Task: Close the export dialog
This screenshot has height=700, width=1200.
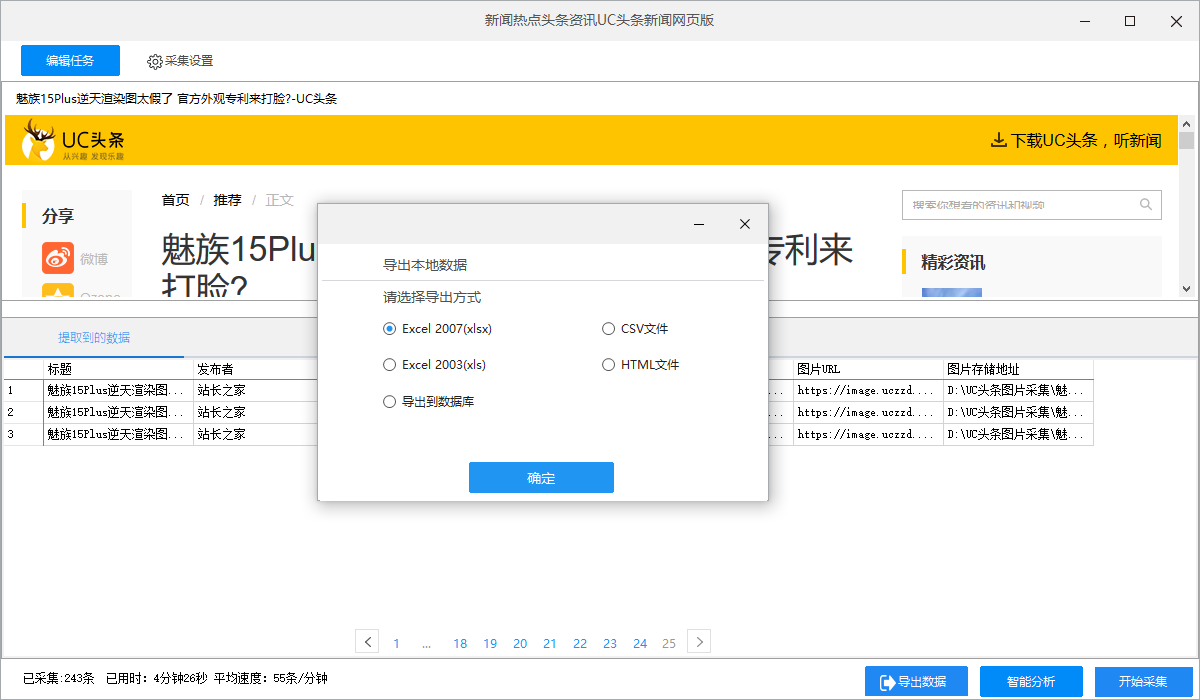Action: tap(744, 224)
